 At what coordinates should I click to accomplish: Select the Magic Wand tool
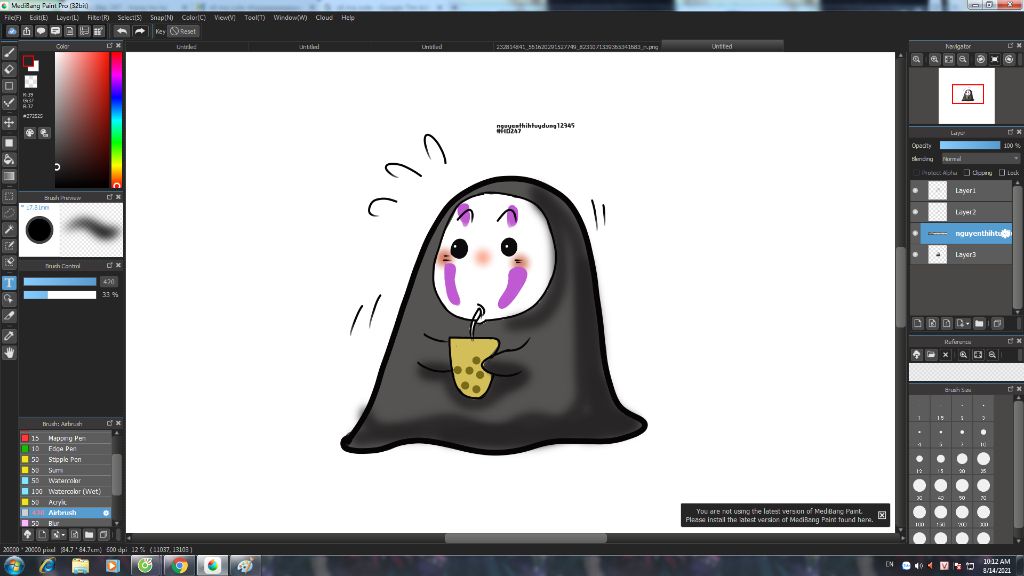coord(9,229)
